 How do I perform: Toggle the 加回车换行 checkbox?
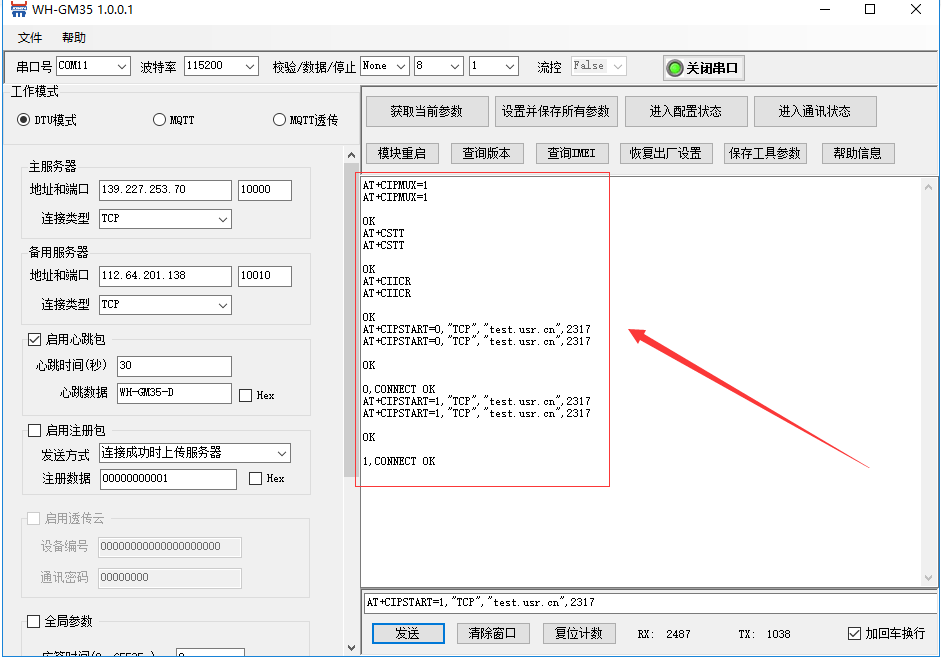click(x=854, y=634)
